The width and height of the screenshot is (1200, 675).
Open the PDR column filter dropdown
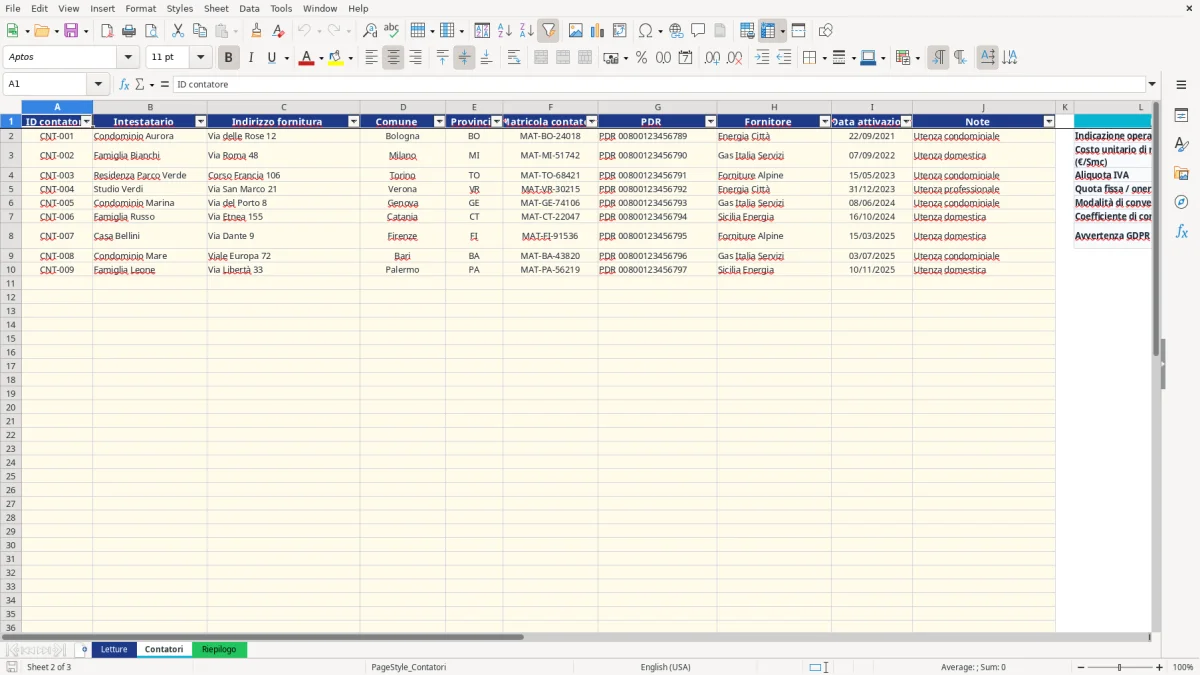tap(710, 122)
